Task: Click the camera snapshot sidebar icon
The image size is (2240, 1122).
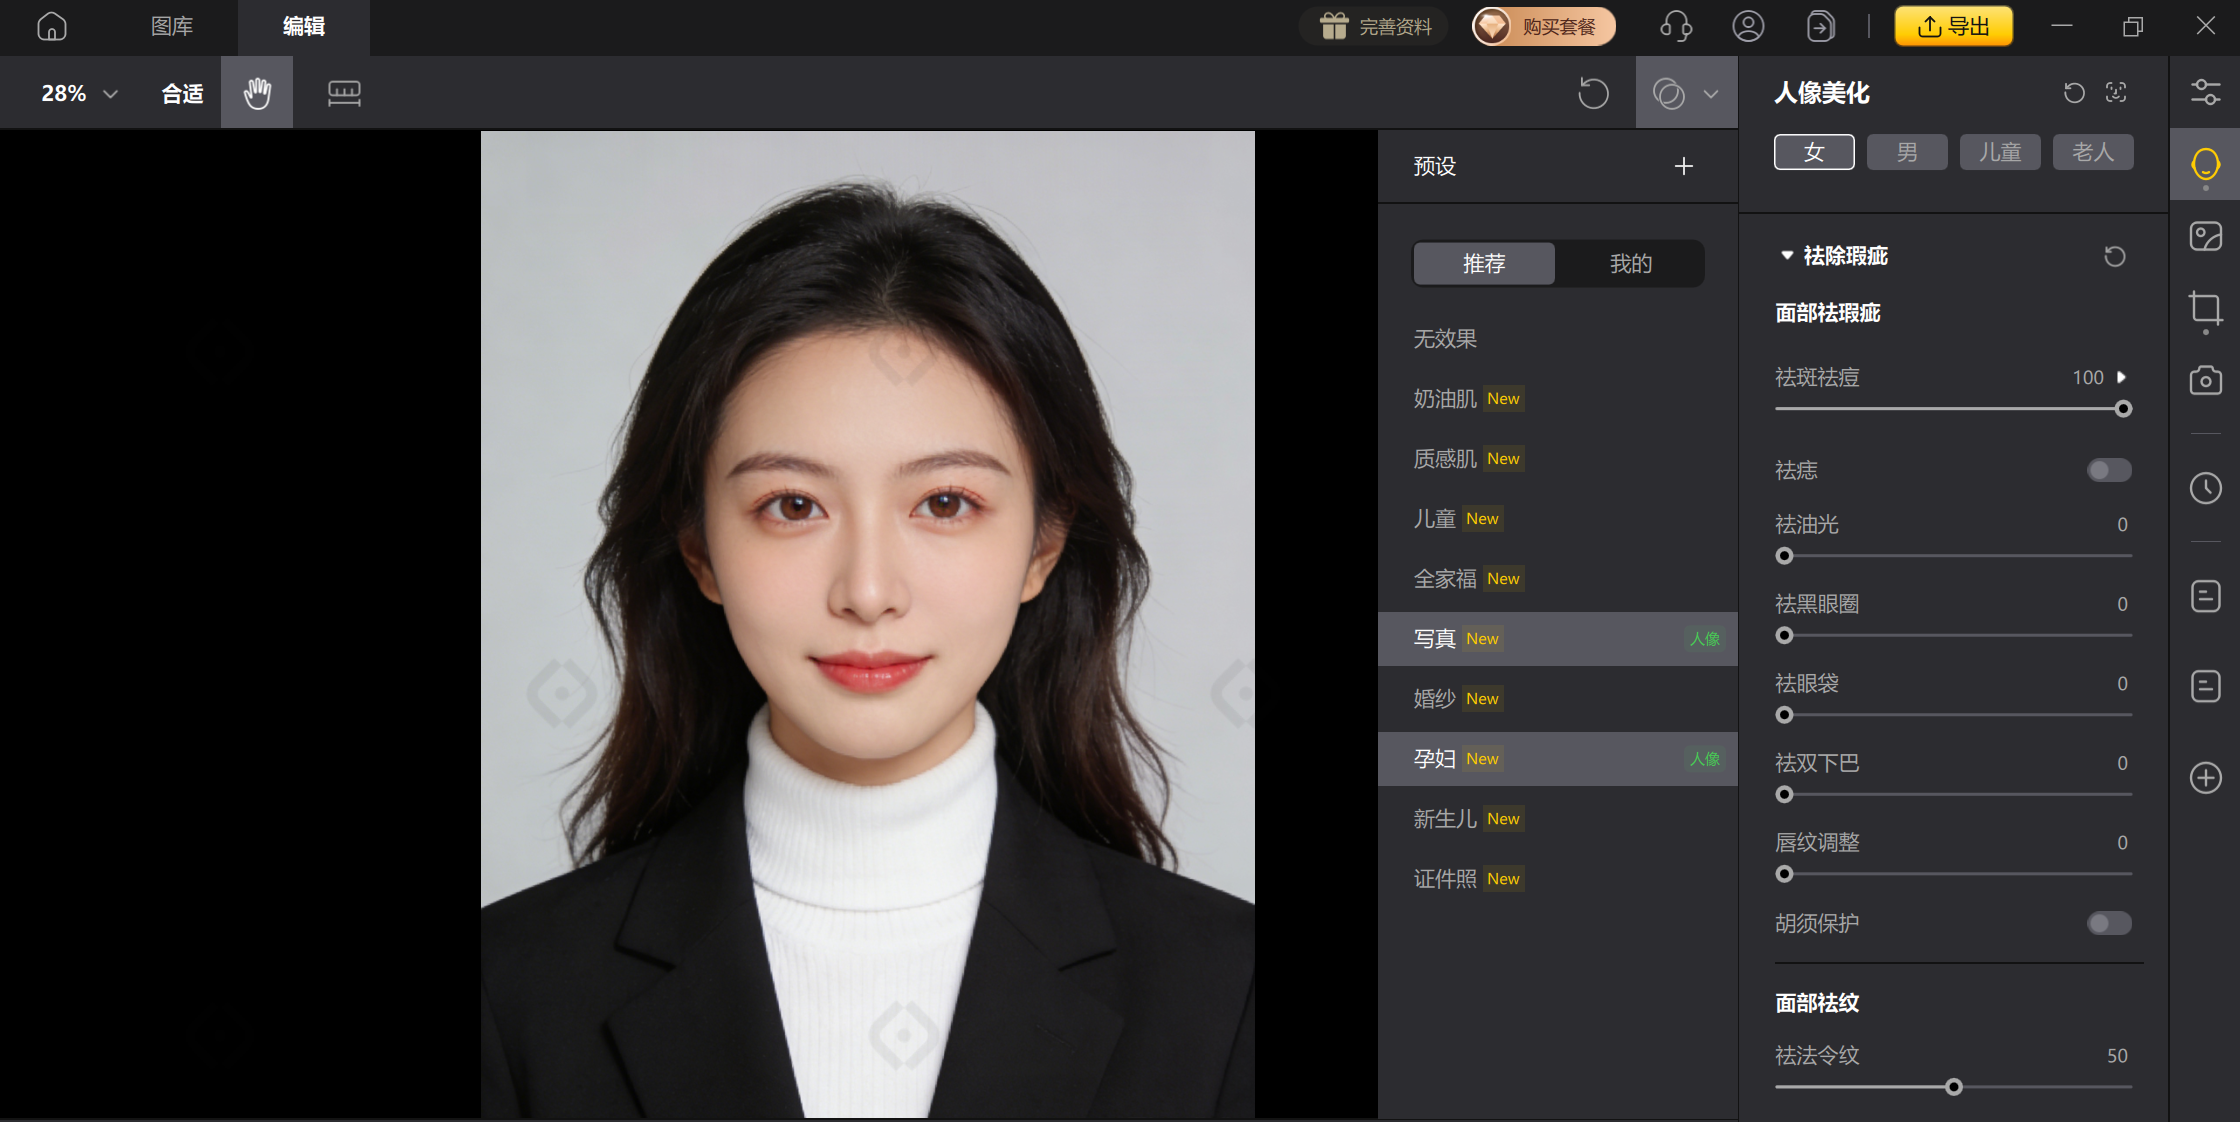Action: click(x=2205, y=381)
